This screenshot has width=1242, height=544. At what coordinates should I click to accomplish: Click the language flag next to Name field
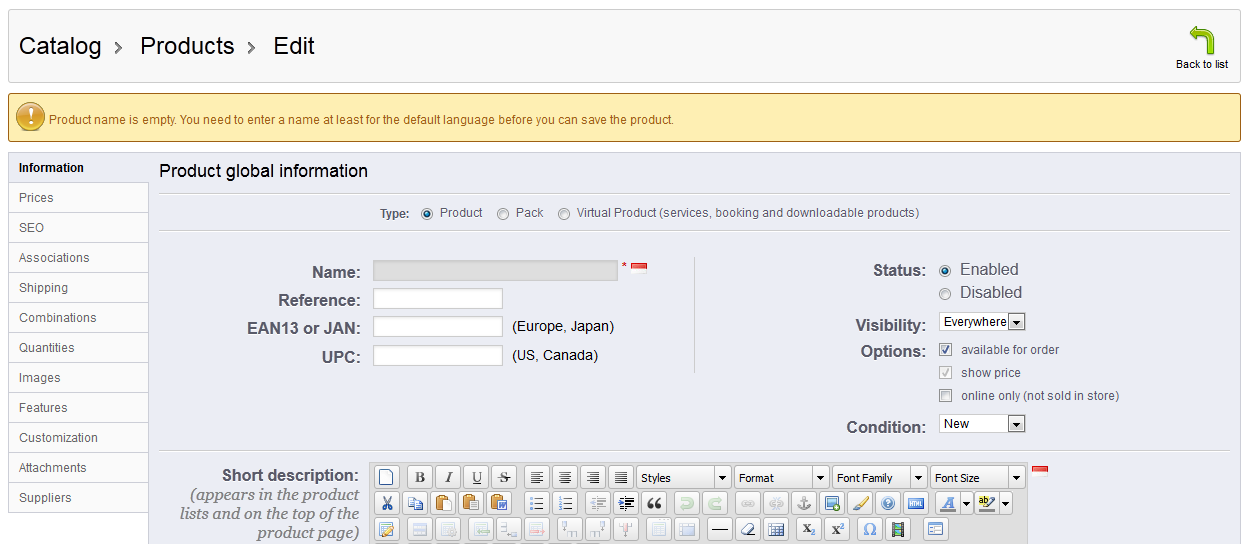pyautogui.click(x=639, y=267)
